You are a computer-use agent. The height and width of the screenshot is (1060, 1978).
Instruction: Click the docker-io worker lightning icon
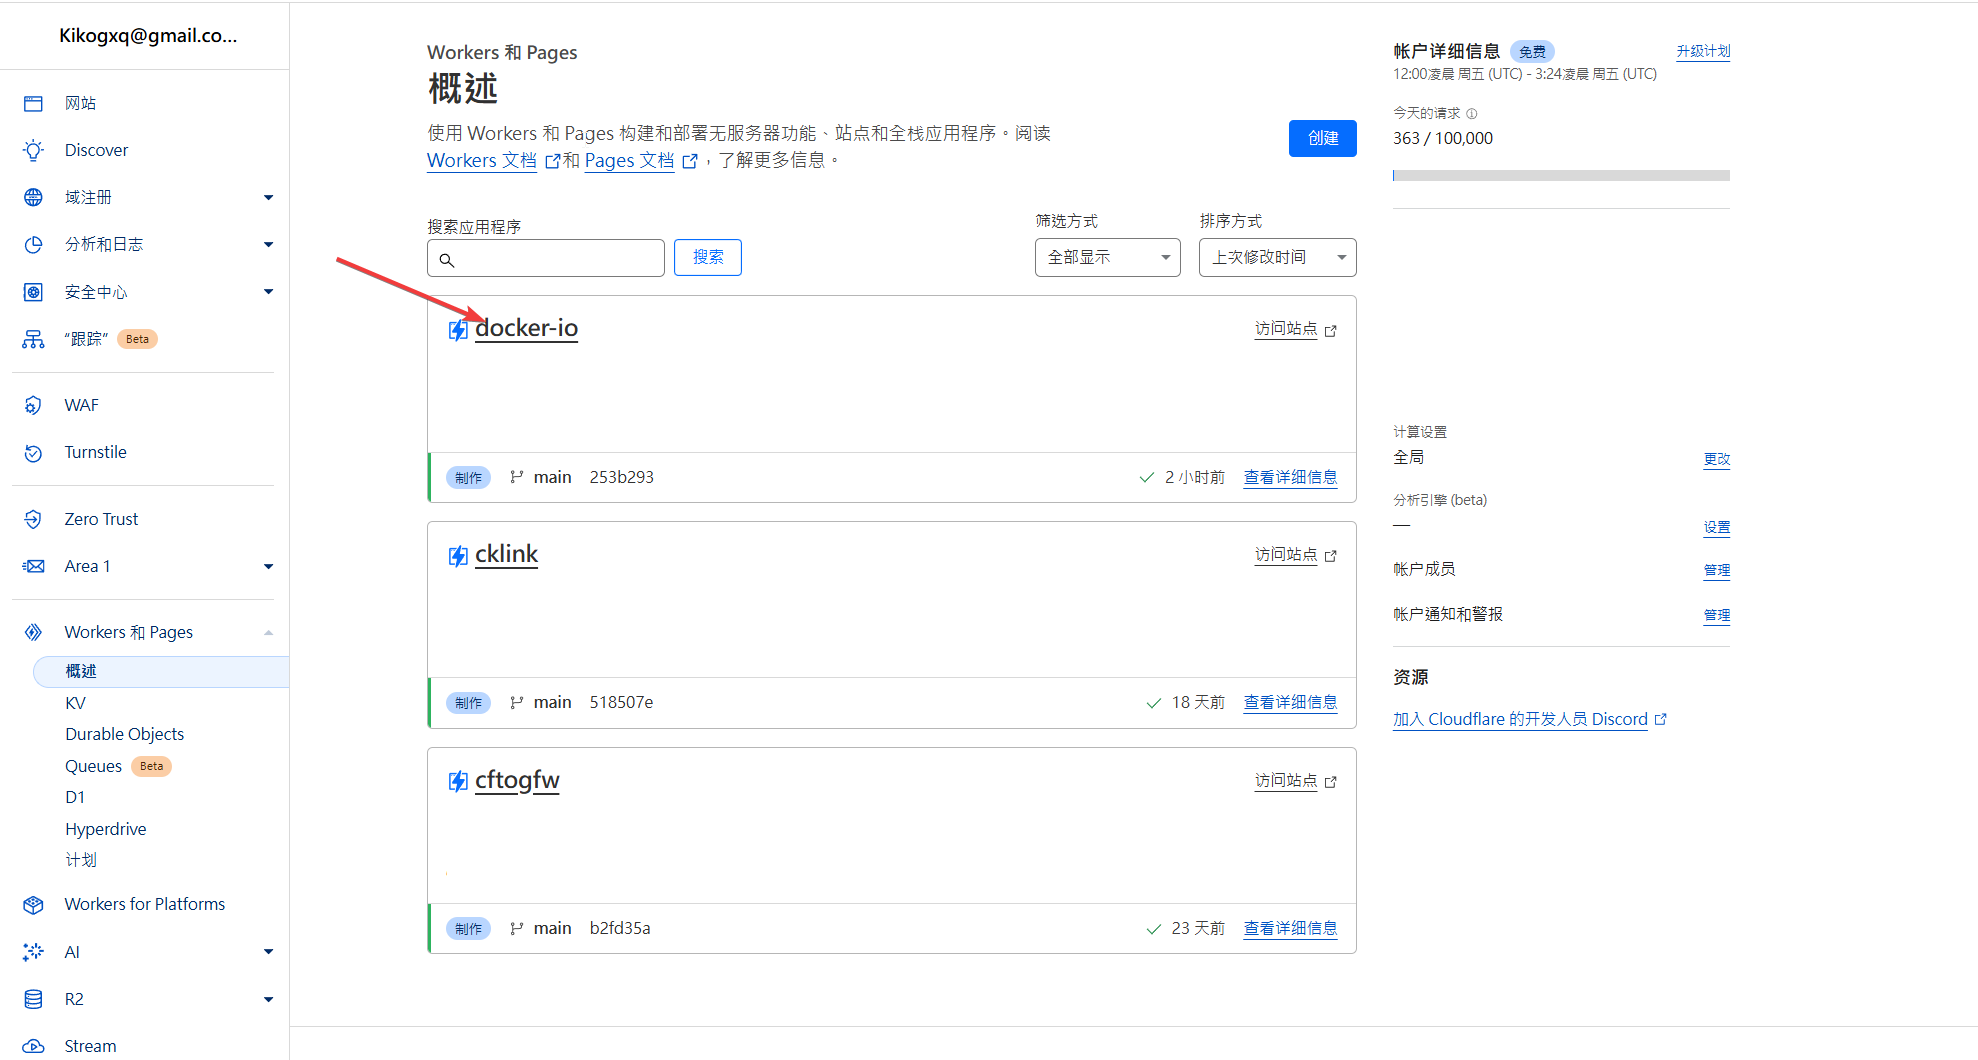tap(458, 330)
